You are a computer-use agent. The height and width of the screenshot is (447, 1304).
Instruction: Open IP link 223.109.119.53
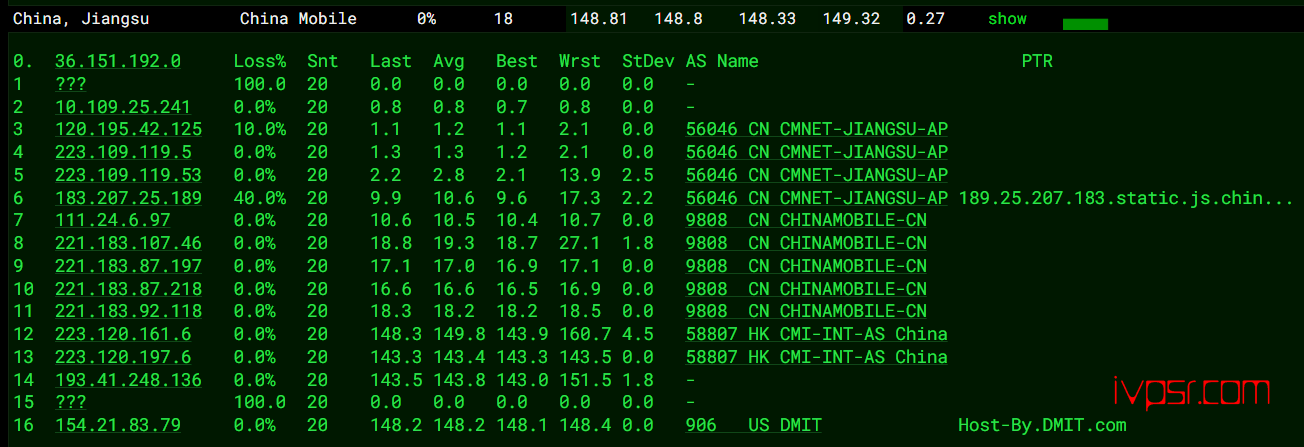click(128, 176)
